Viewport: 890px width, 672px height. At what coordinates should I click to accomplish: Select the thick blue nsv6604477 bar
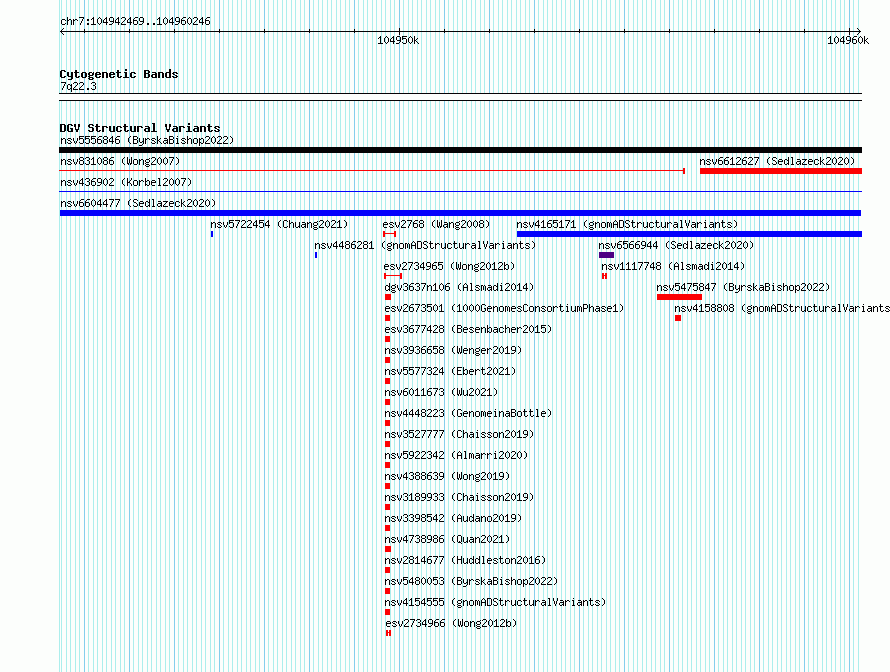click(x=460, y=213)
